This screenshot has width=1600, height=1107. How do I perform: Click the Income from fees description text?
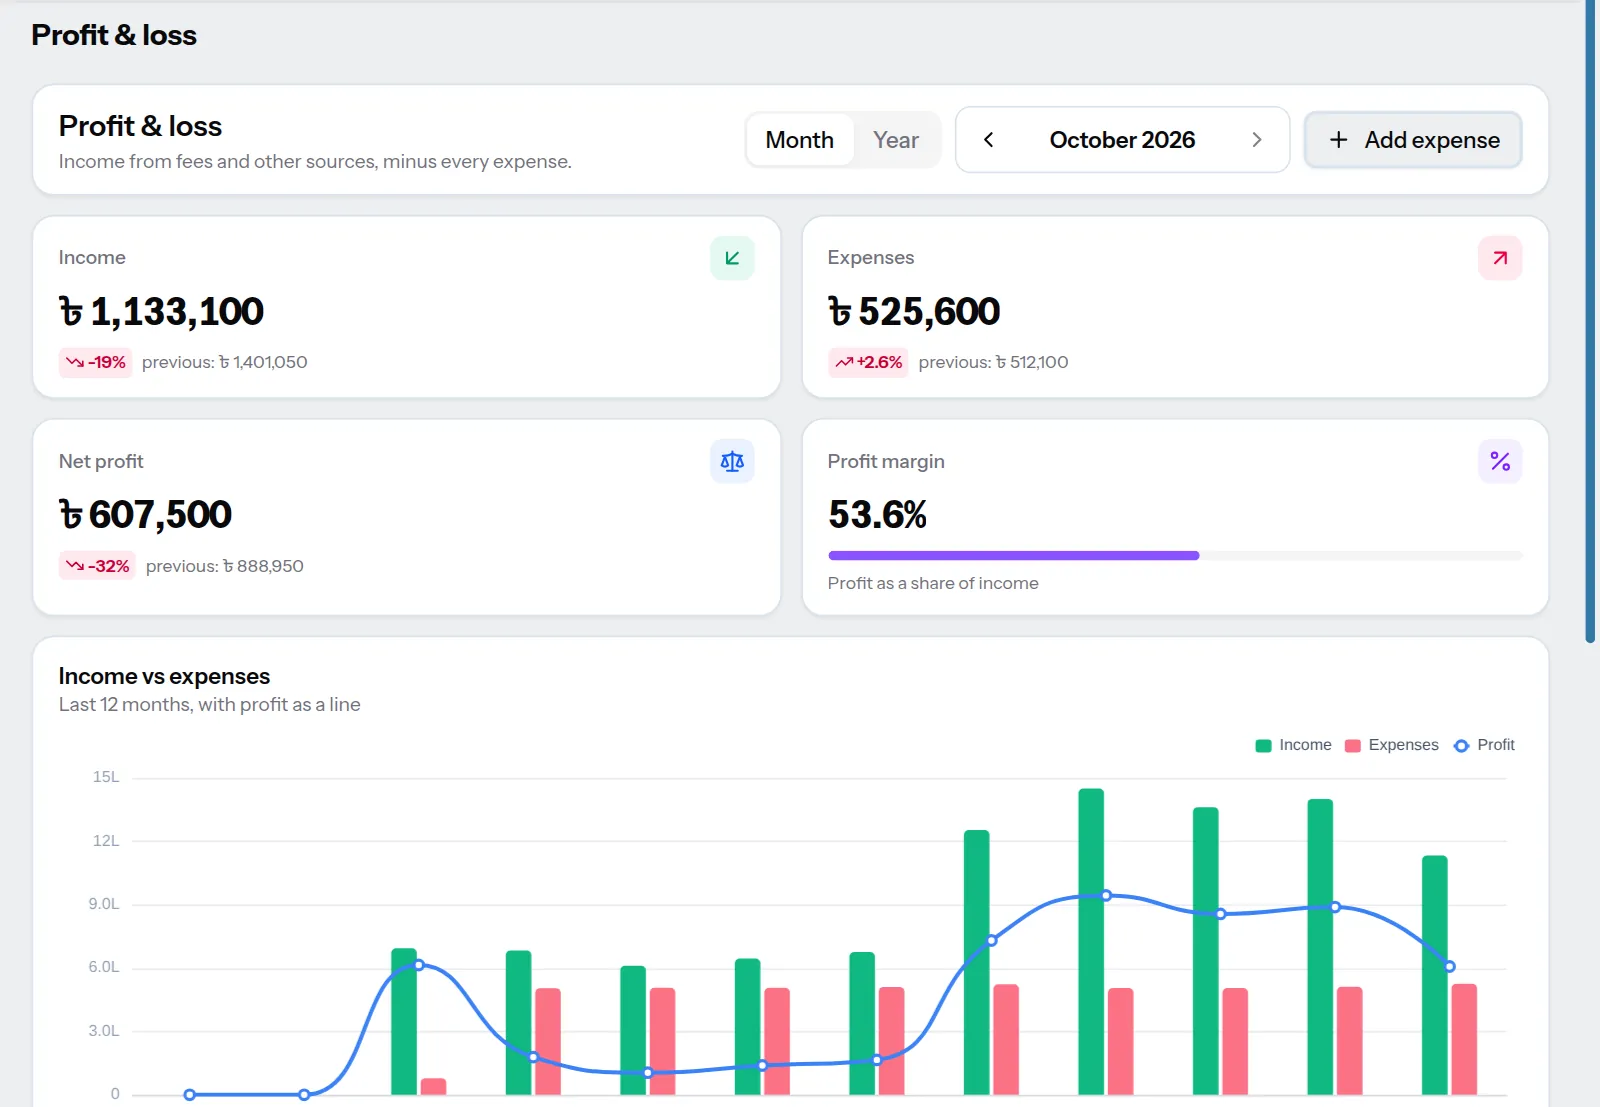(315, 161)
